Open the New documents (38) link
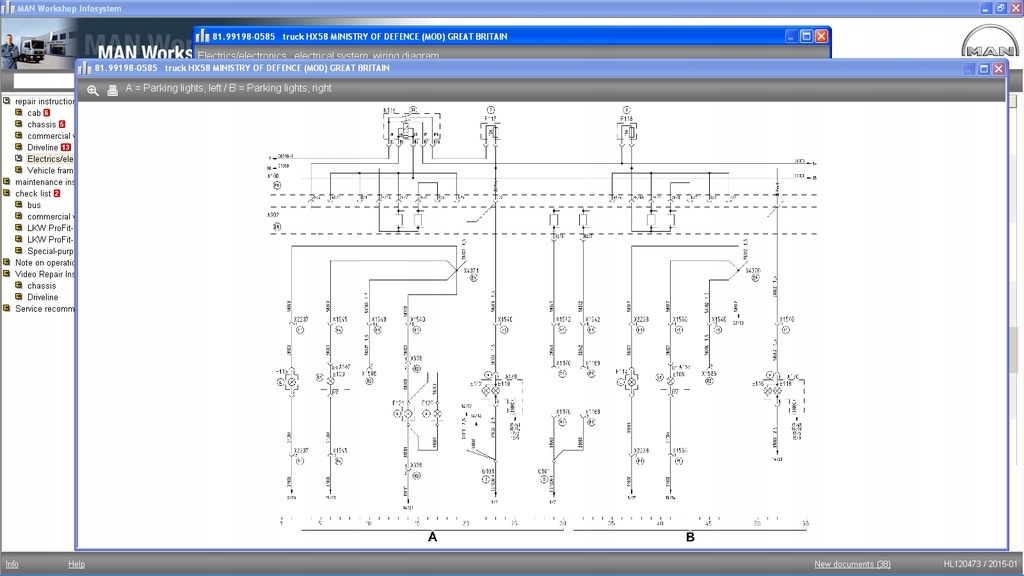 point(852,564)
